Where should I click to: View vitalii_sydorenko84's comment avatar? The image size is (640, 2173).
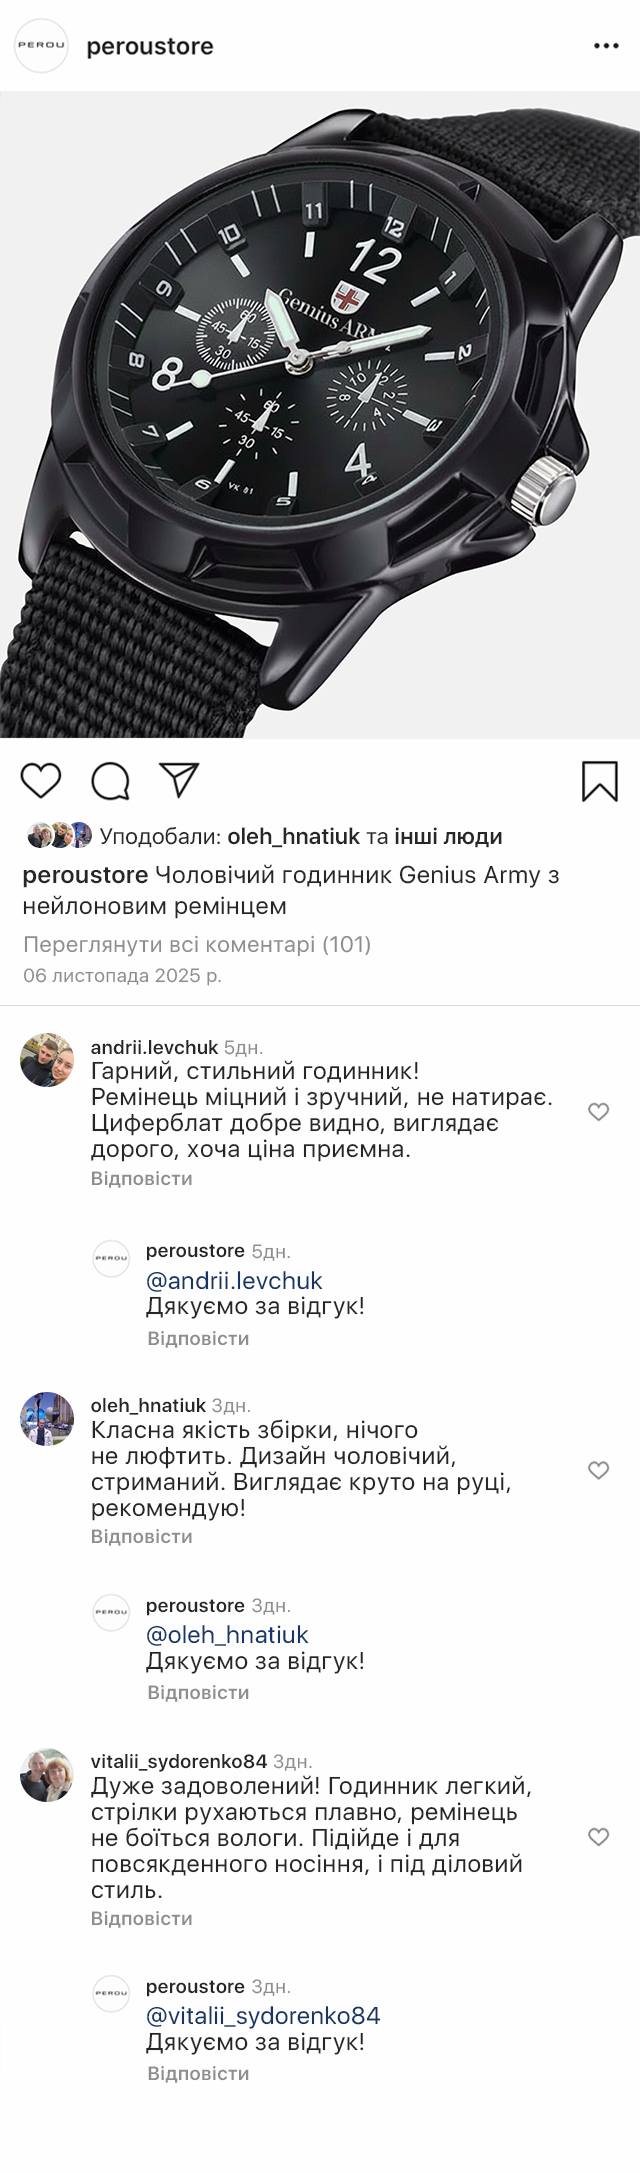(x=47, y=1775)
